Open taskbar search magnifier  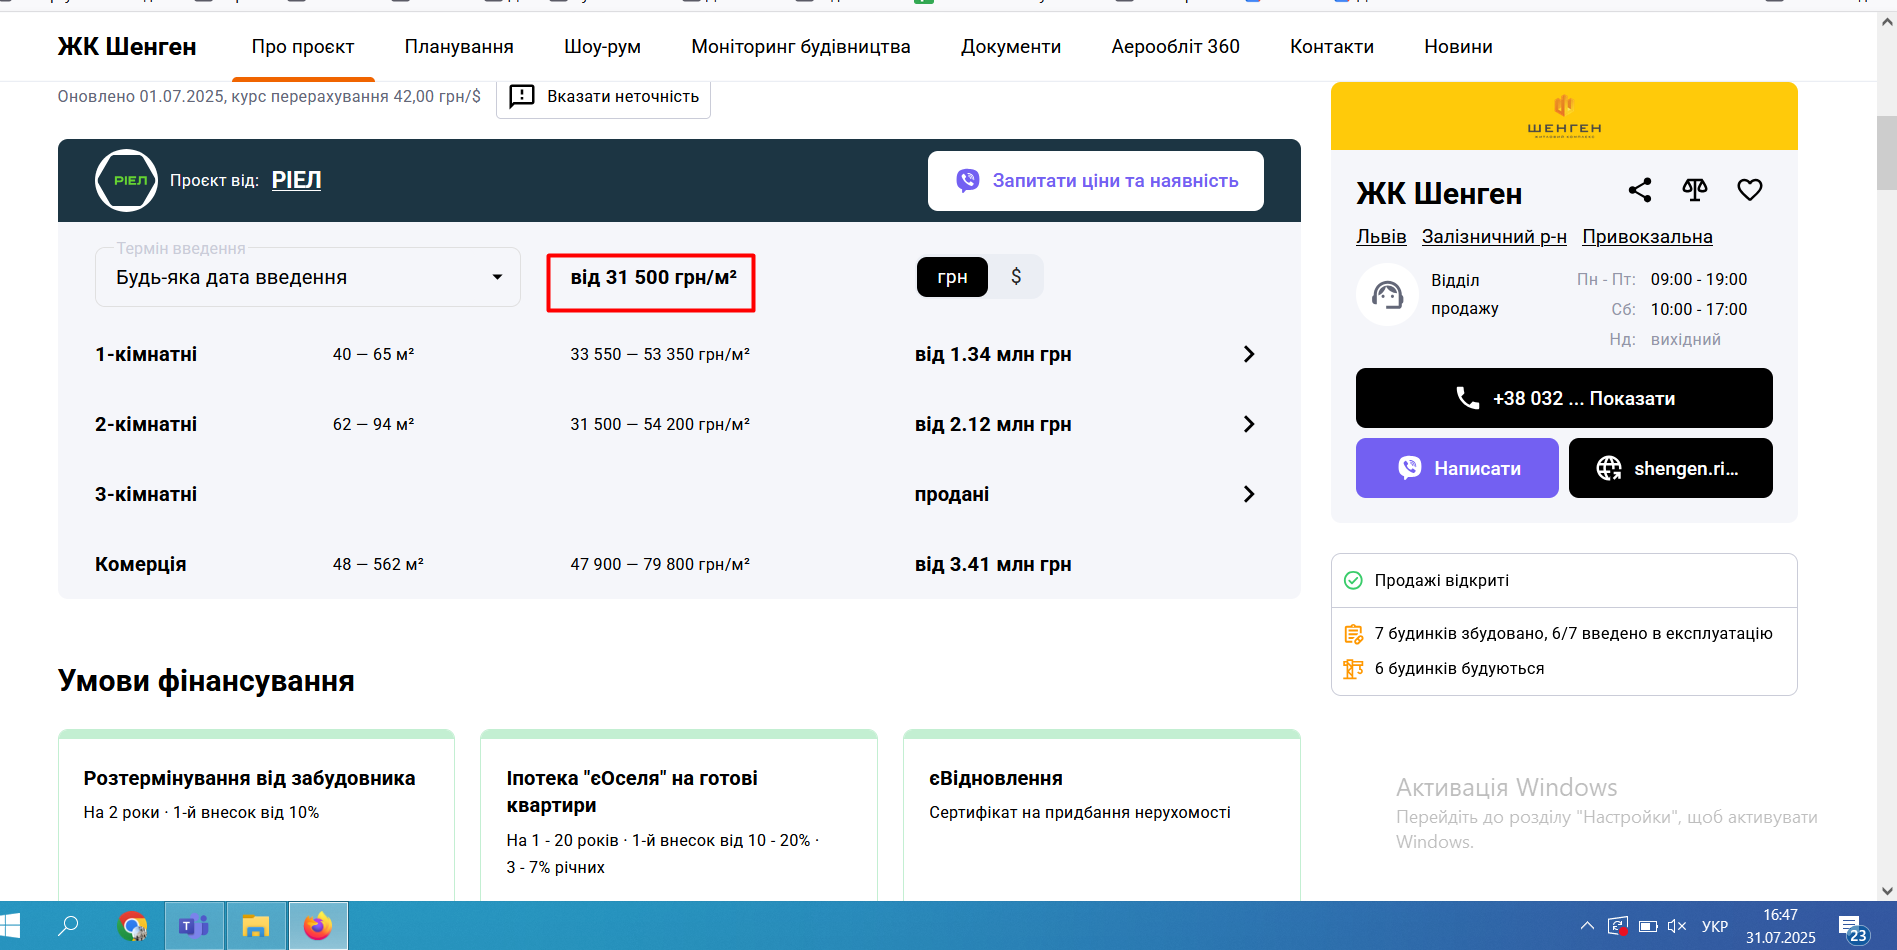click(68, 926)
